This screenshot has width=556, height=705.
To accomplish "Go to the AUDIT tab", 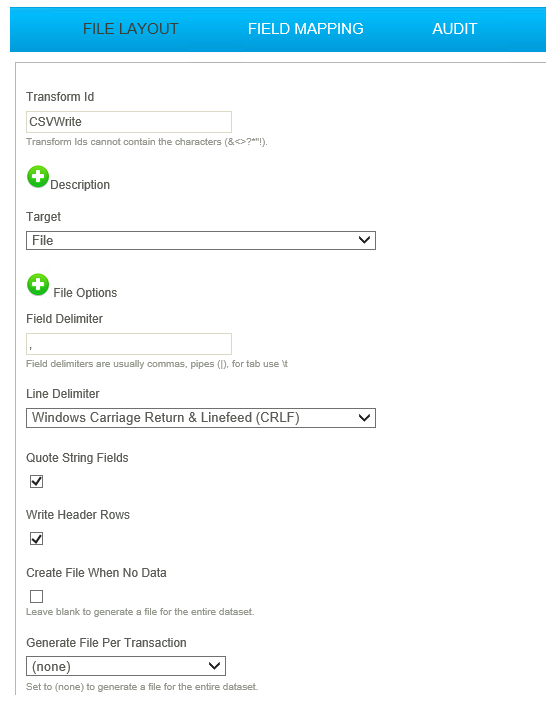I will [454, 29].
